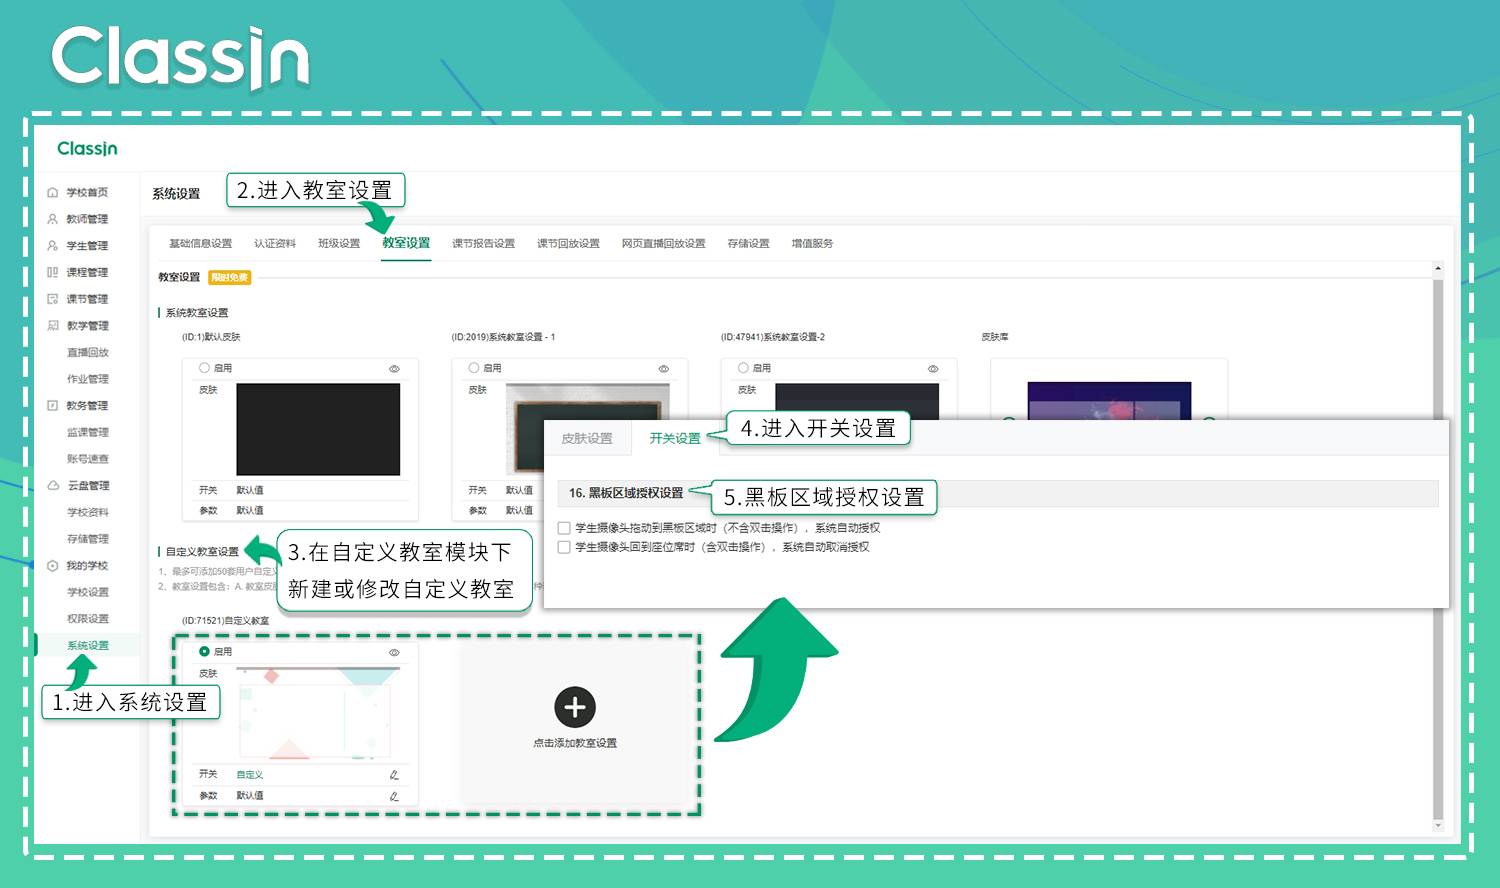Open the 存储设置 tab
Screen dimensions: 1500x888
748,243
